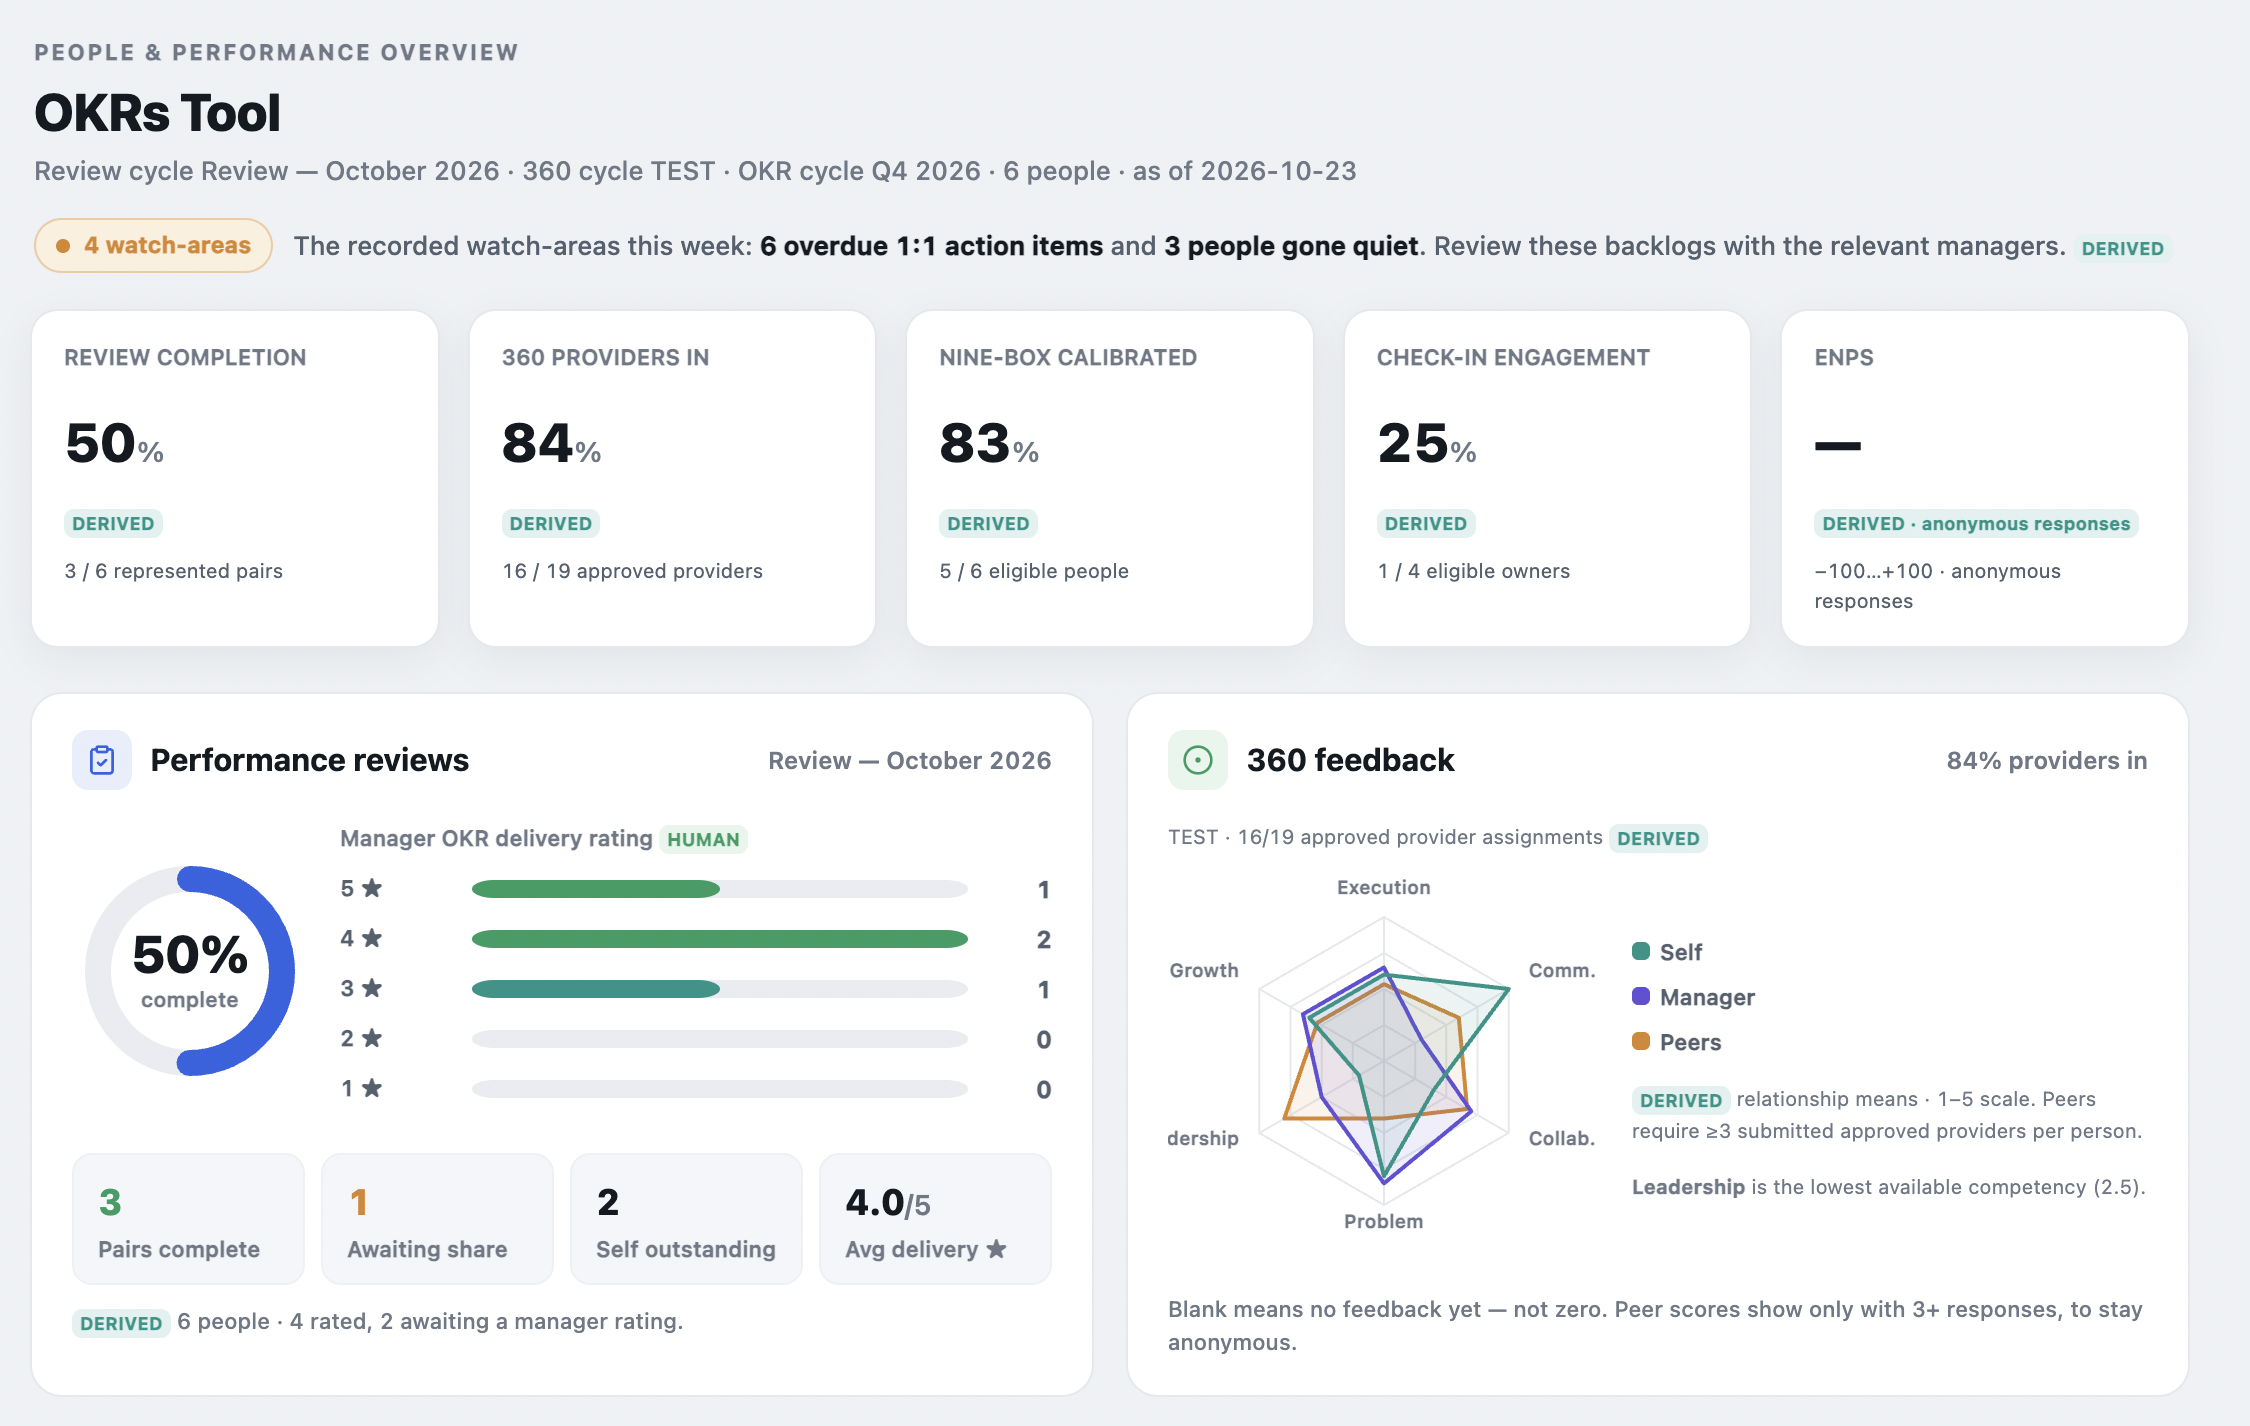Open the 360 Providers In card
2250x1426 pixels.
click(672, 478)
